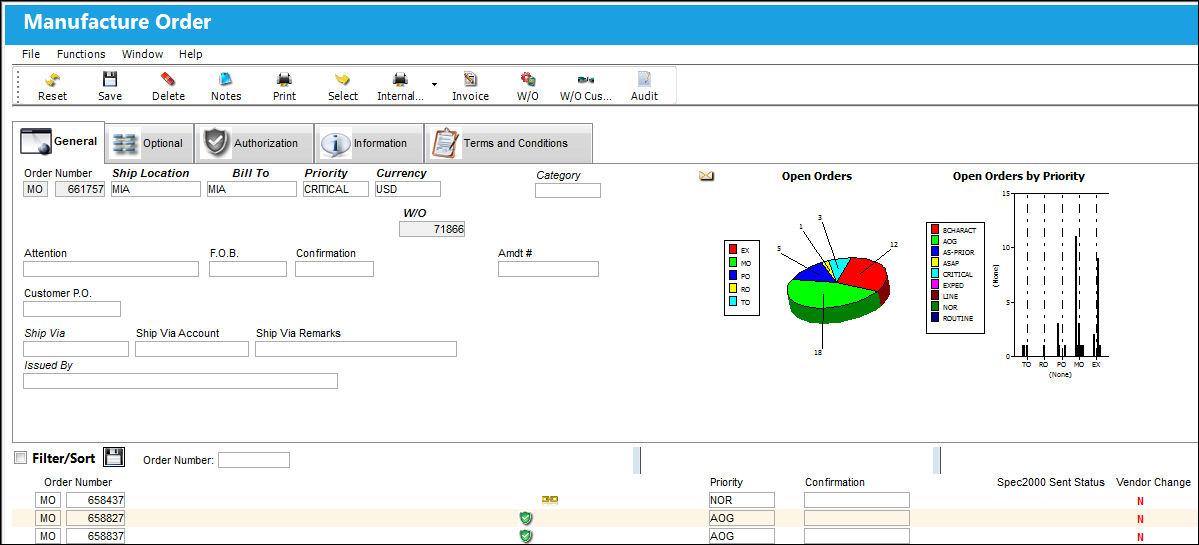Click the Priority field showing CRITICAL

(x=336, y=190)
